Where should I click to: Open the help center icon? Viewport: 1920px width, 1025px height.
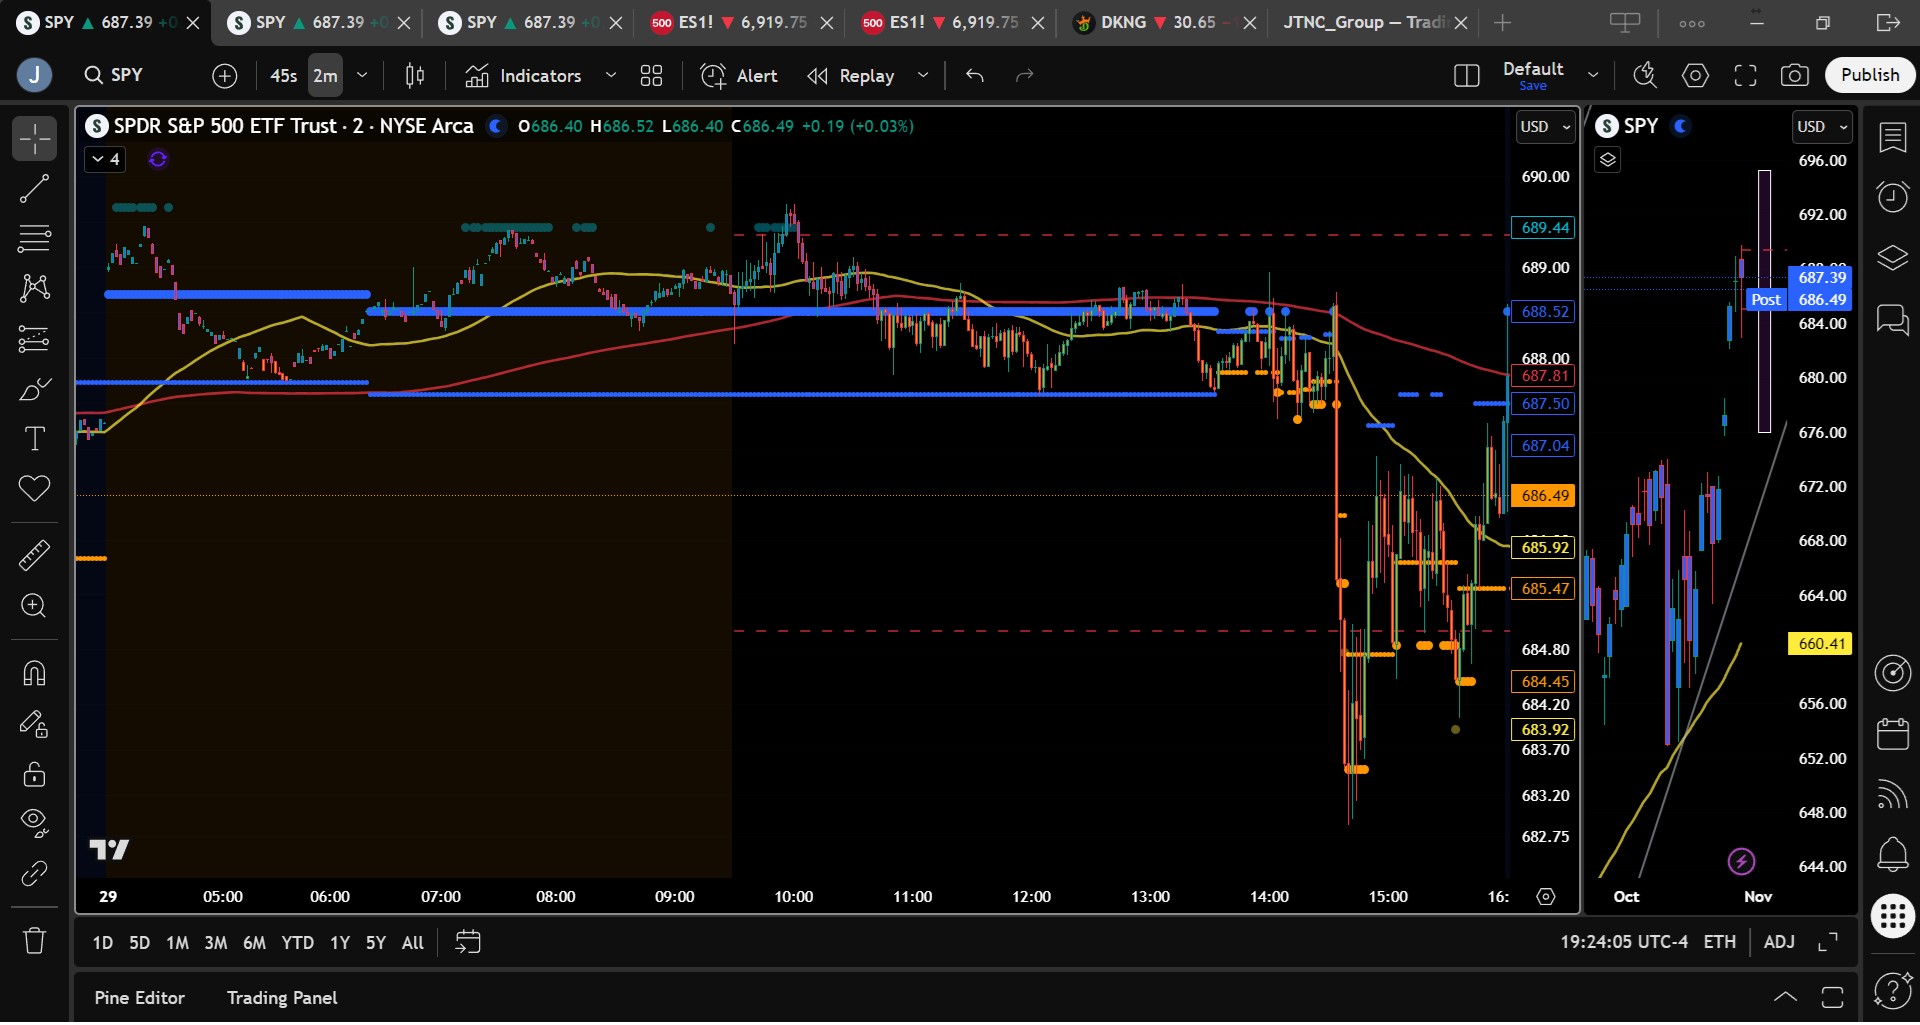(1892, 990)
